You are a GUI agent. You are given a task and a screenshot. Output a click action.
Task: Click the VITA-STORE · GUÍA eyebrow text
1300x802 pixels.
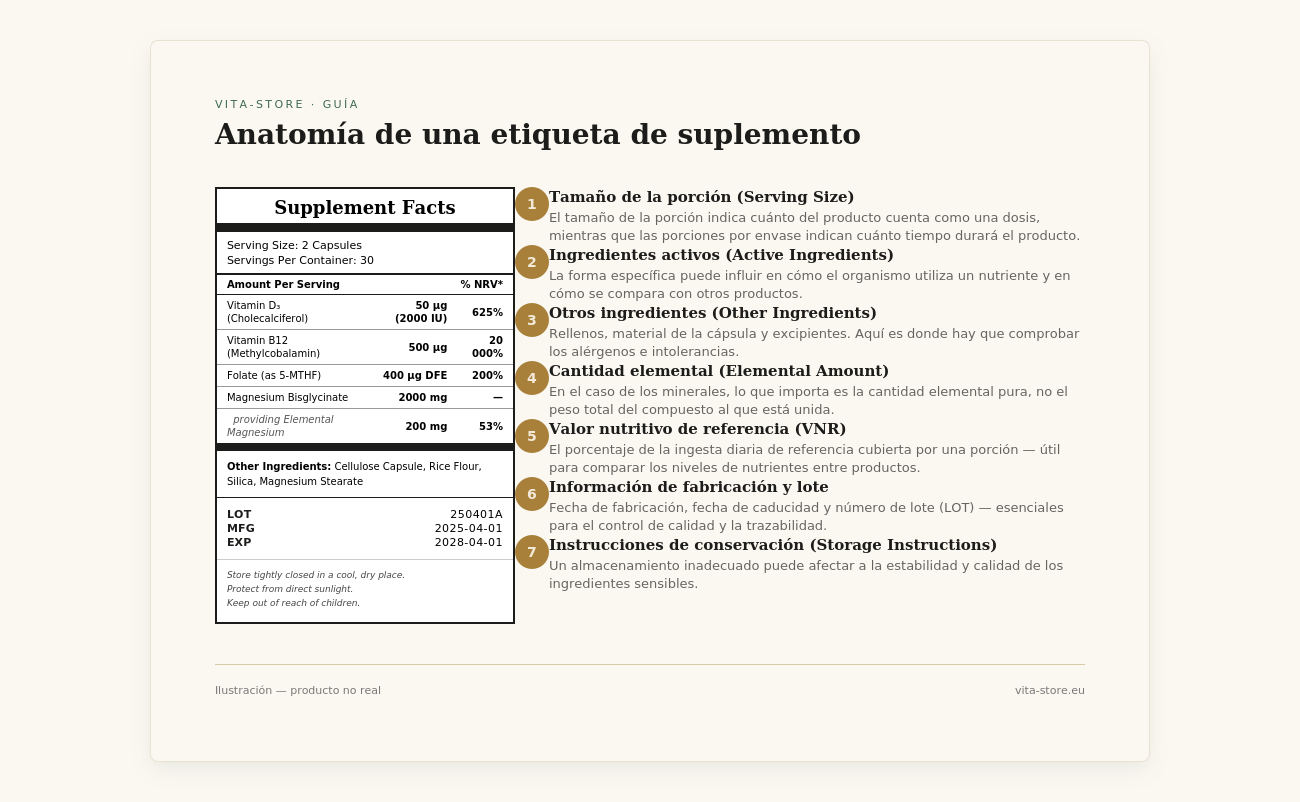point(287,104)
